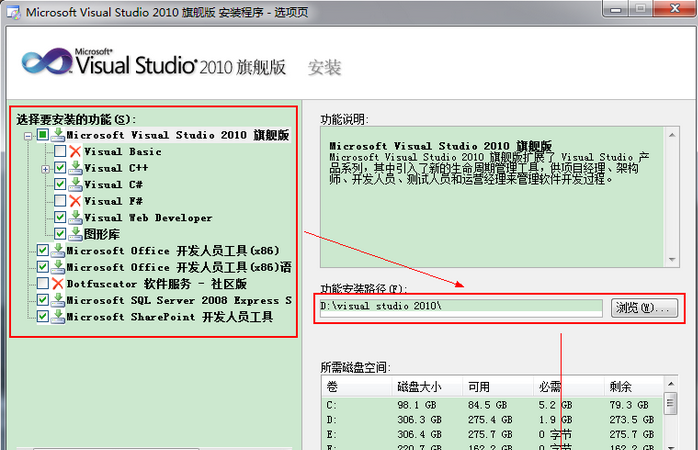Image resolution: width=698 pixels, height=450 pixels.
Task: Click the C: drive row label
Action: pos(332,405)
